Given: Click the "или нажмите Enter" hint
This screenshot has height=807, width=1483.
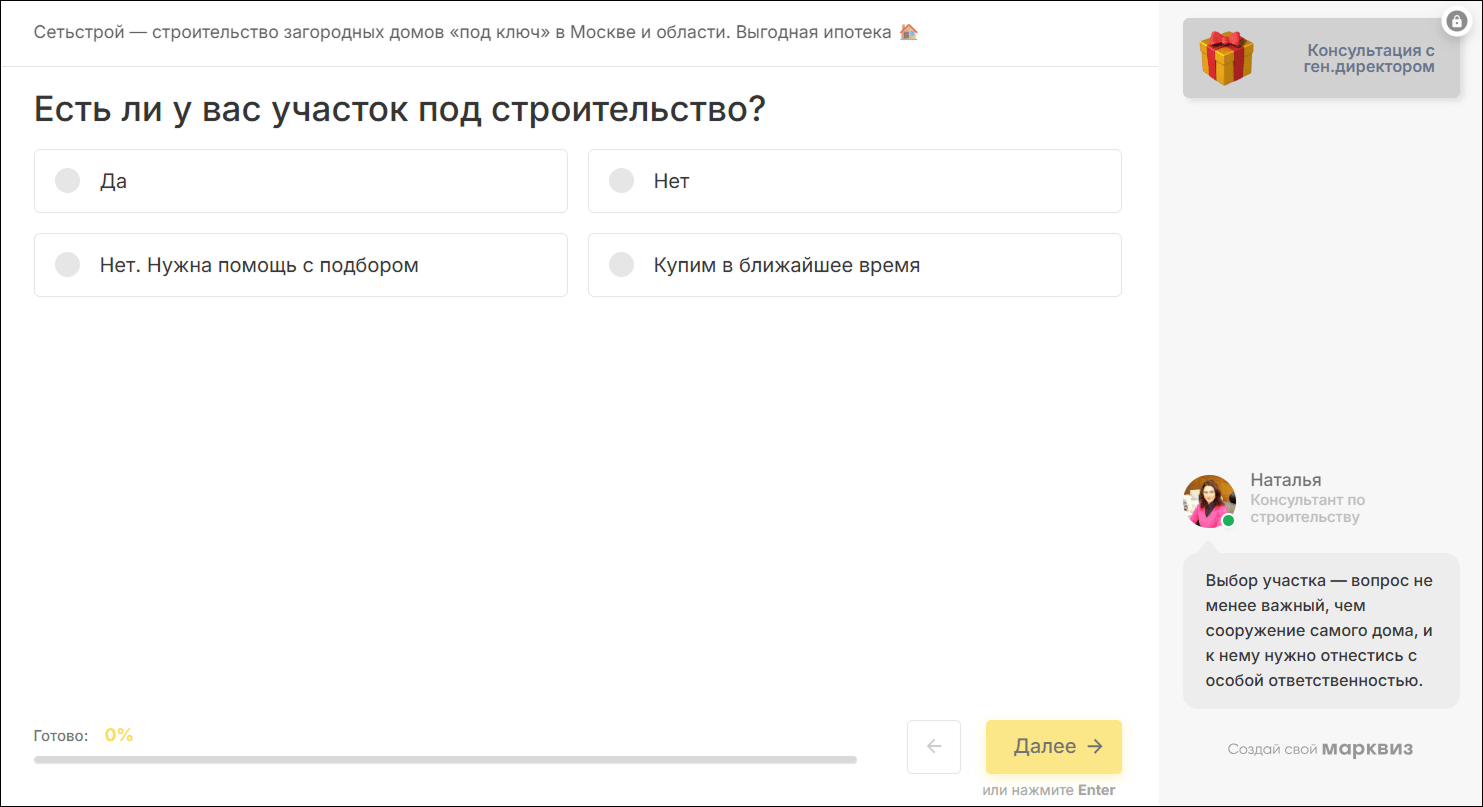Looking at the screenshot, I should [x=1048, y=790].
